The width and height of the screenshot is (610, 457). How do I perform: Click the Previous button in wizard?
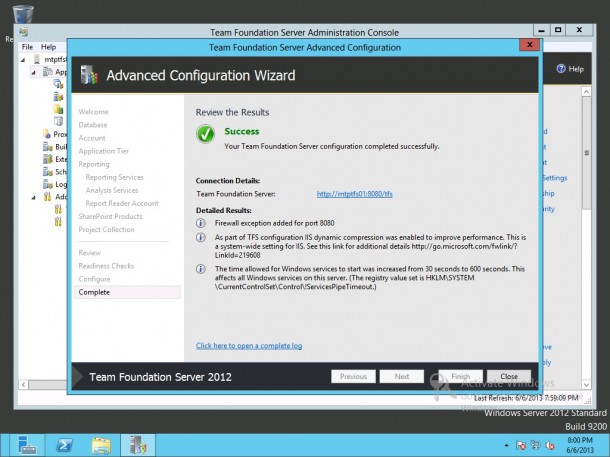click(353, 376)
